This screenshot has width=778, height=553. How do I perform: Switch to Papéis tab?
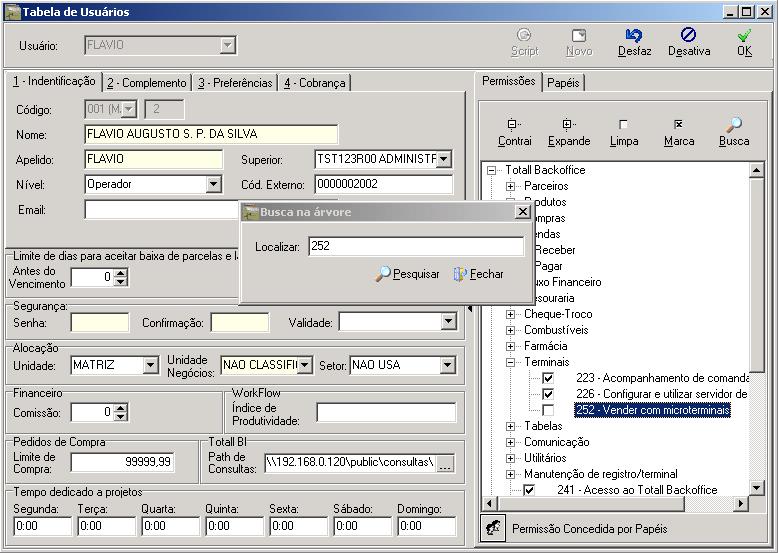click(x=563, y=83)
